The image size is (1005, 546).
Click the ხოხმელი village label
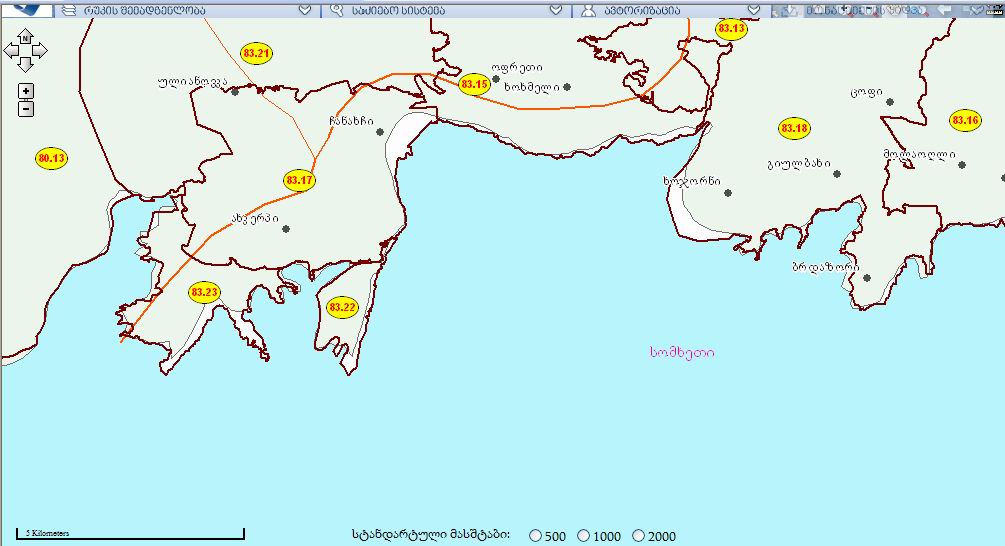click(532, 87)
